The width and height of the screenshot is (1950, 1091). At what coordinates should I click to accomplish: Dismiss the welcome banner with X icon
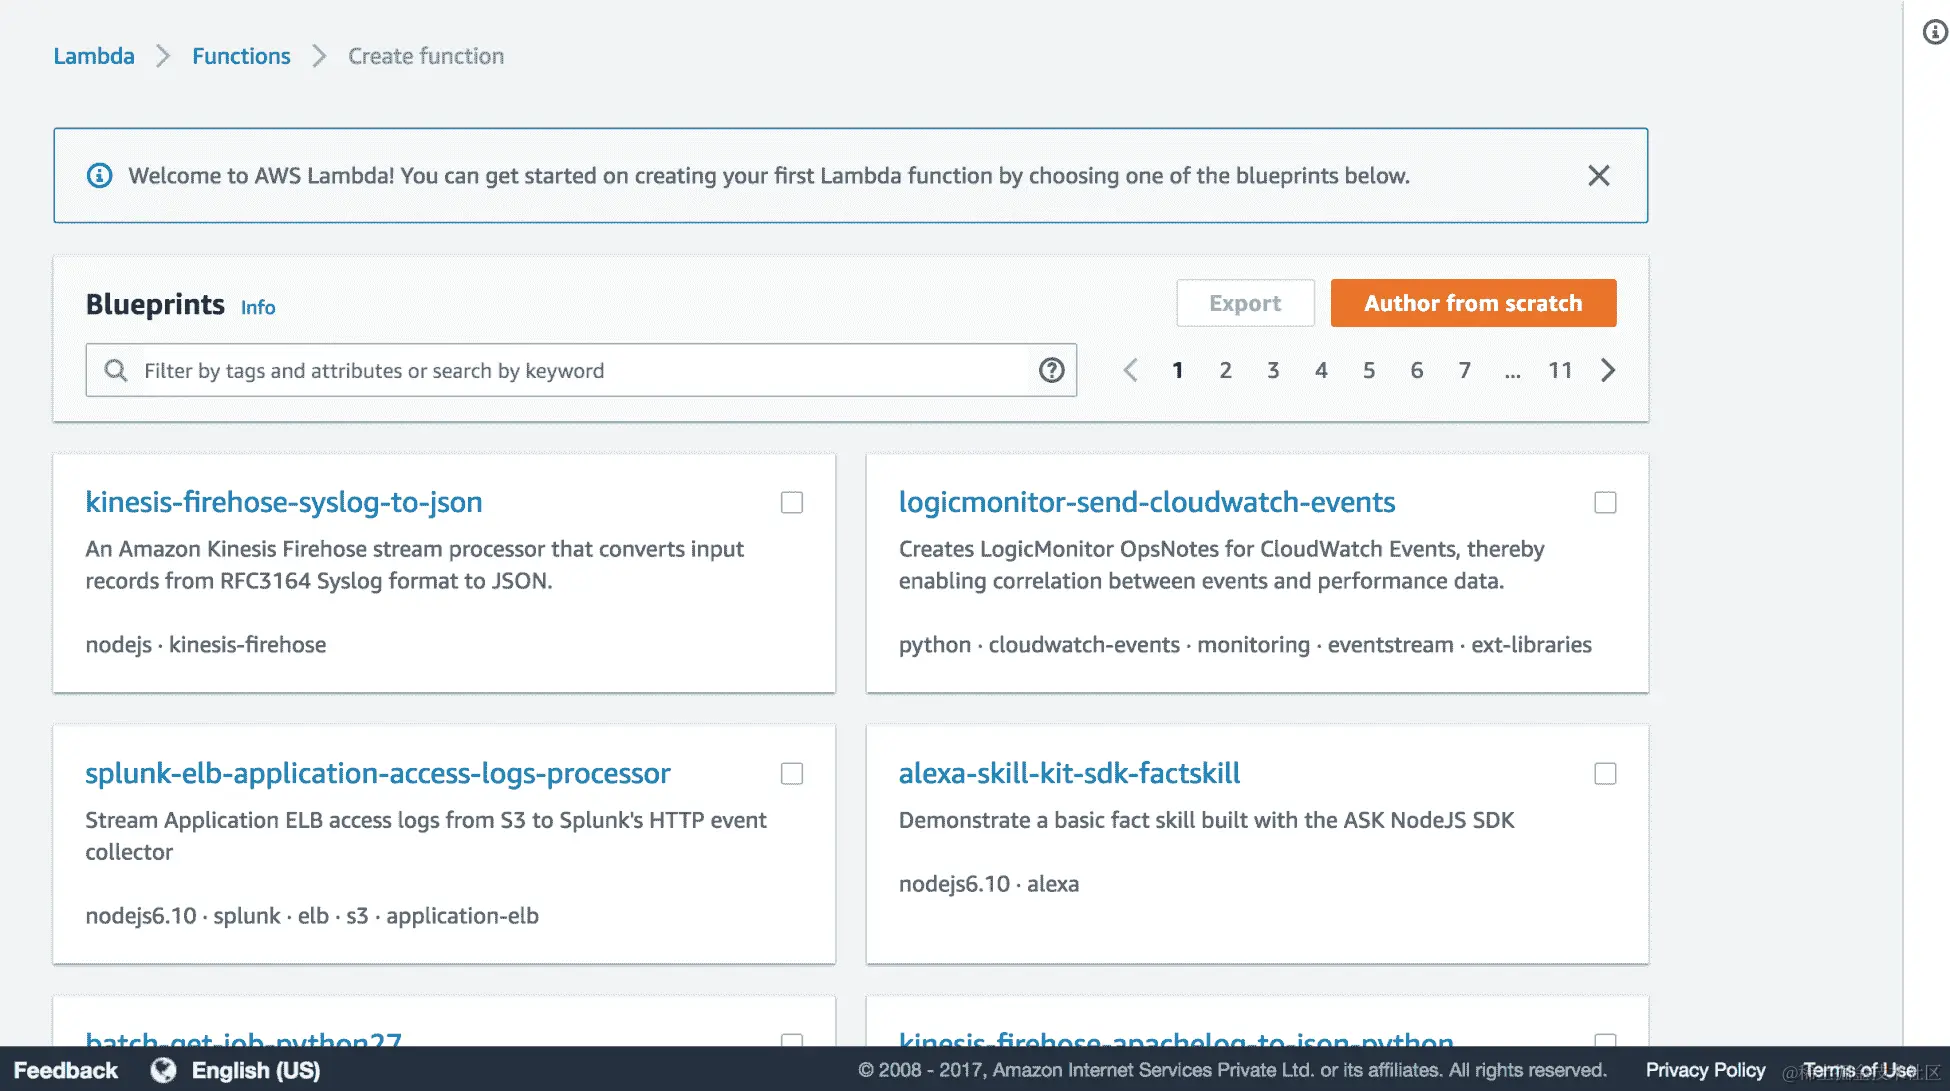click(x=1598, y=176)
